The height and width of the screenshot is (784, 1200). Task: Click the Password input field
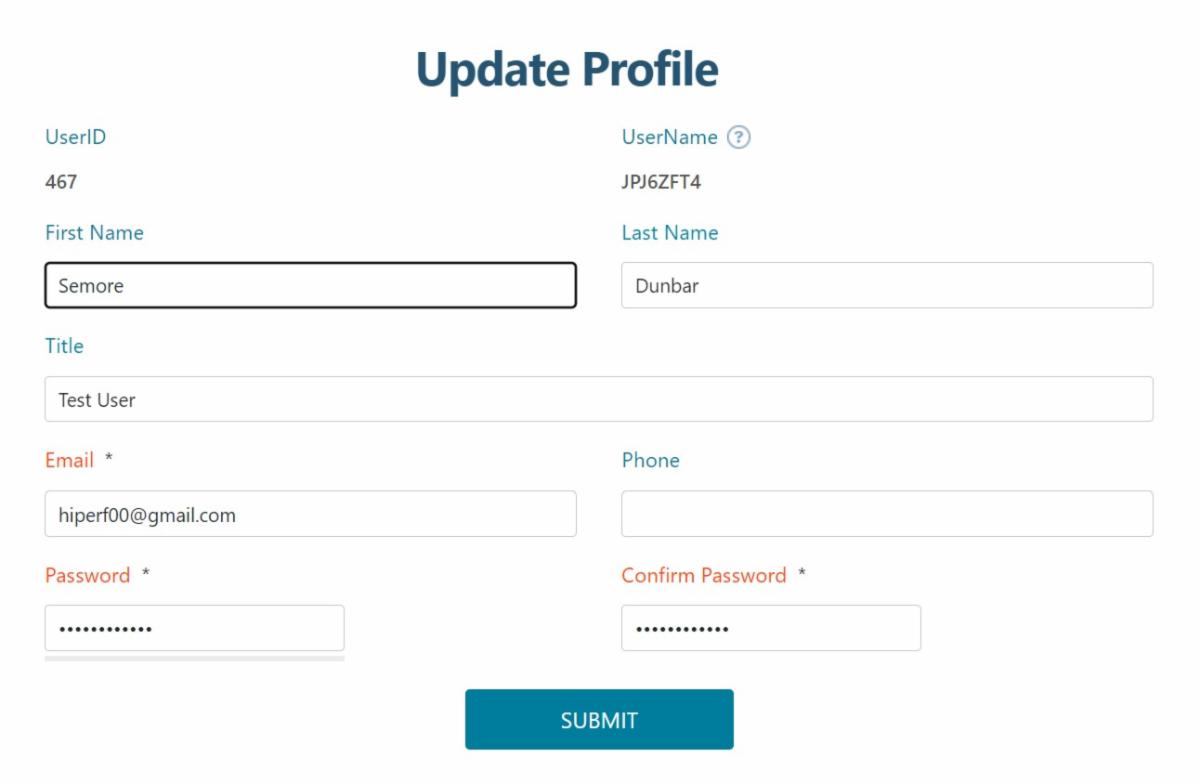click(194, 628)
